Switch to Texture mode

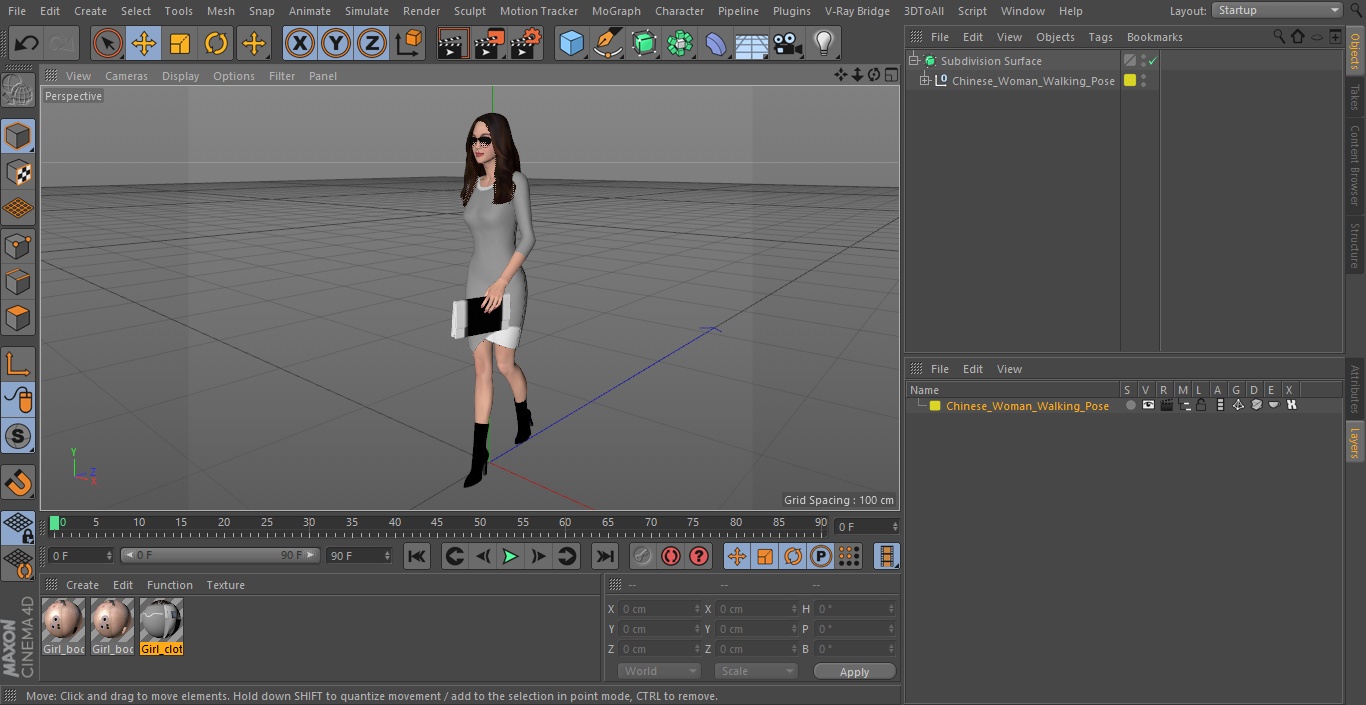[18, 172]
